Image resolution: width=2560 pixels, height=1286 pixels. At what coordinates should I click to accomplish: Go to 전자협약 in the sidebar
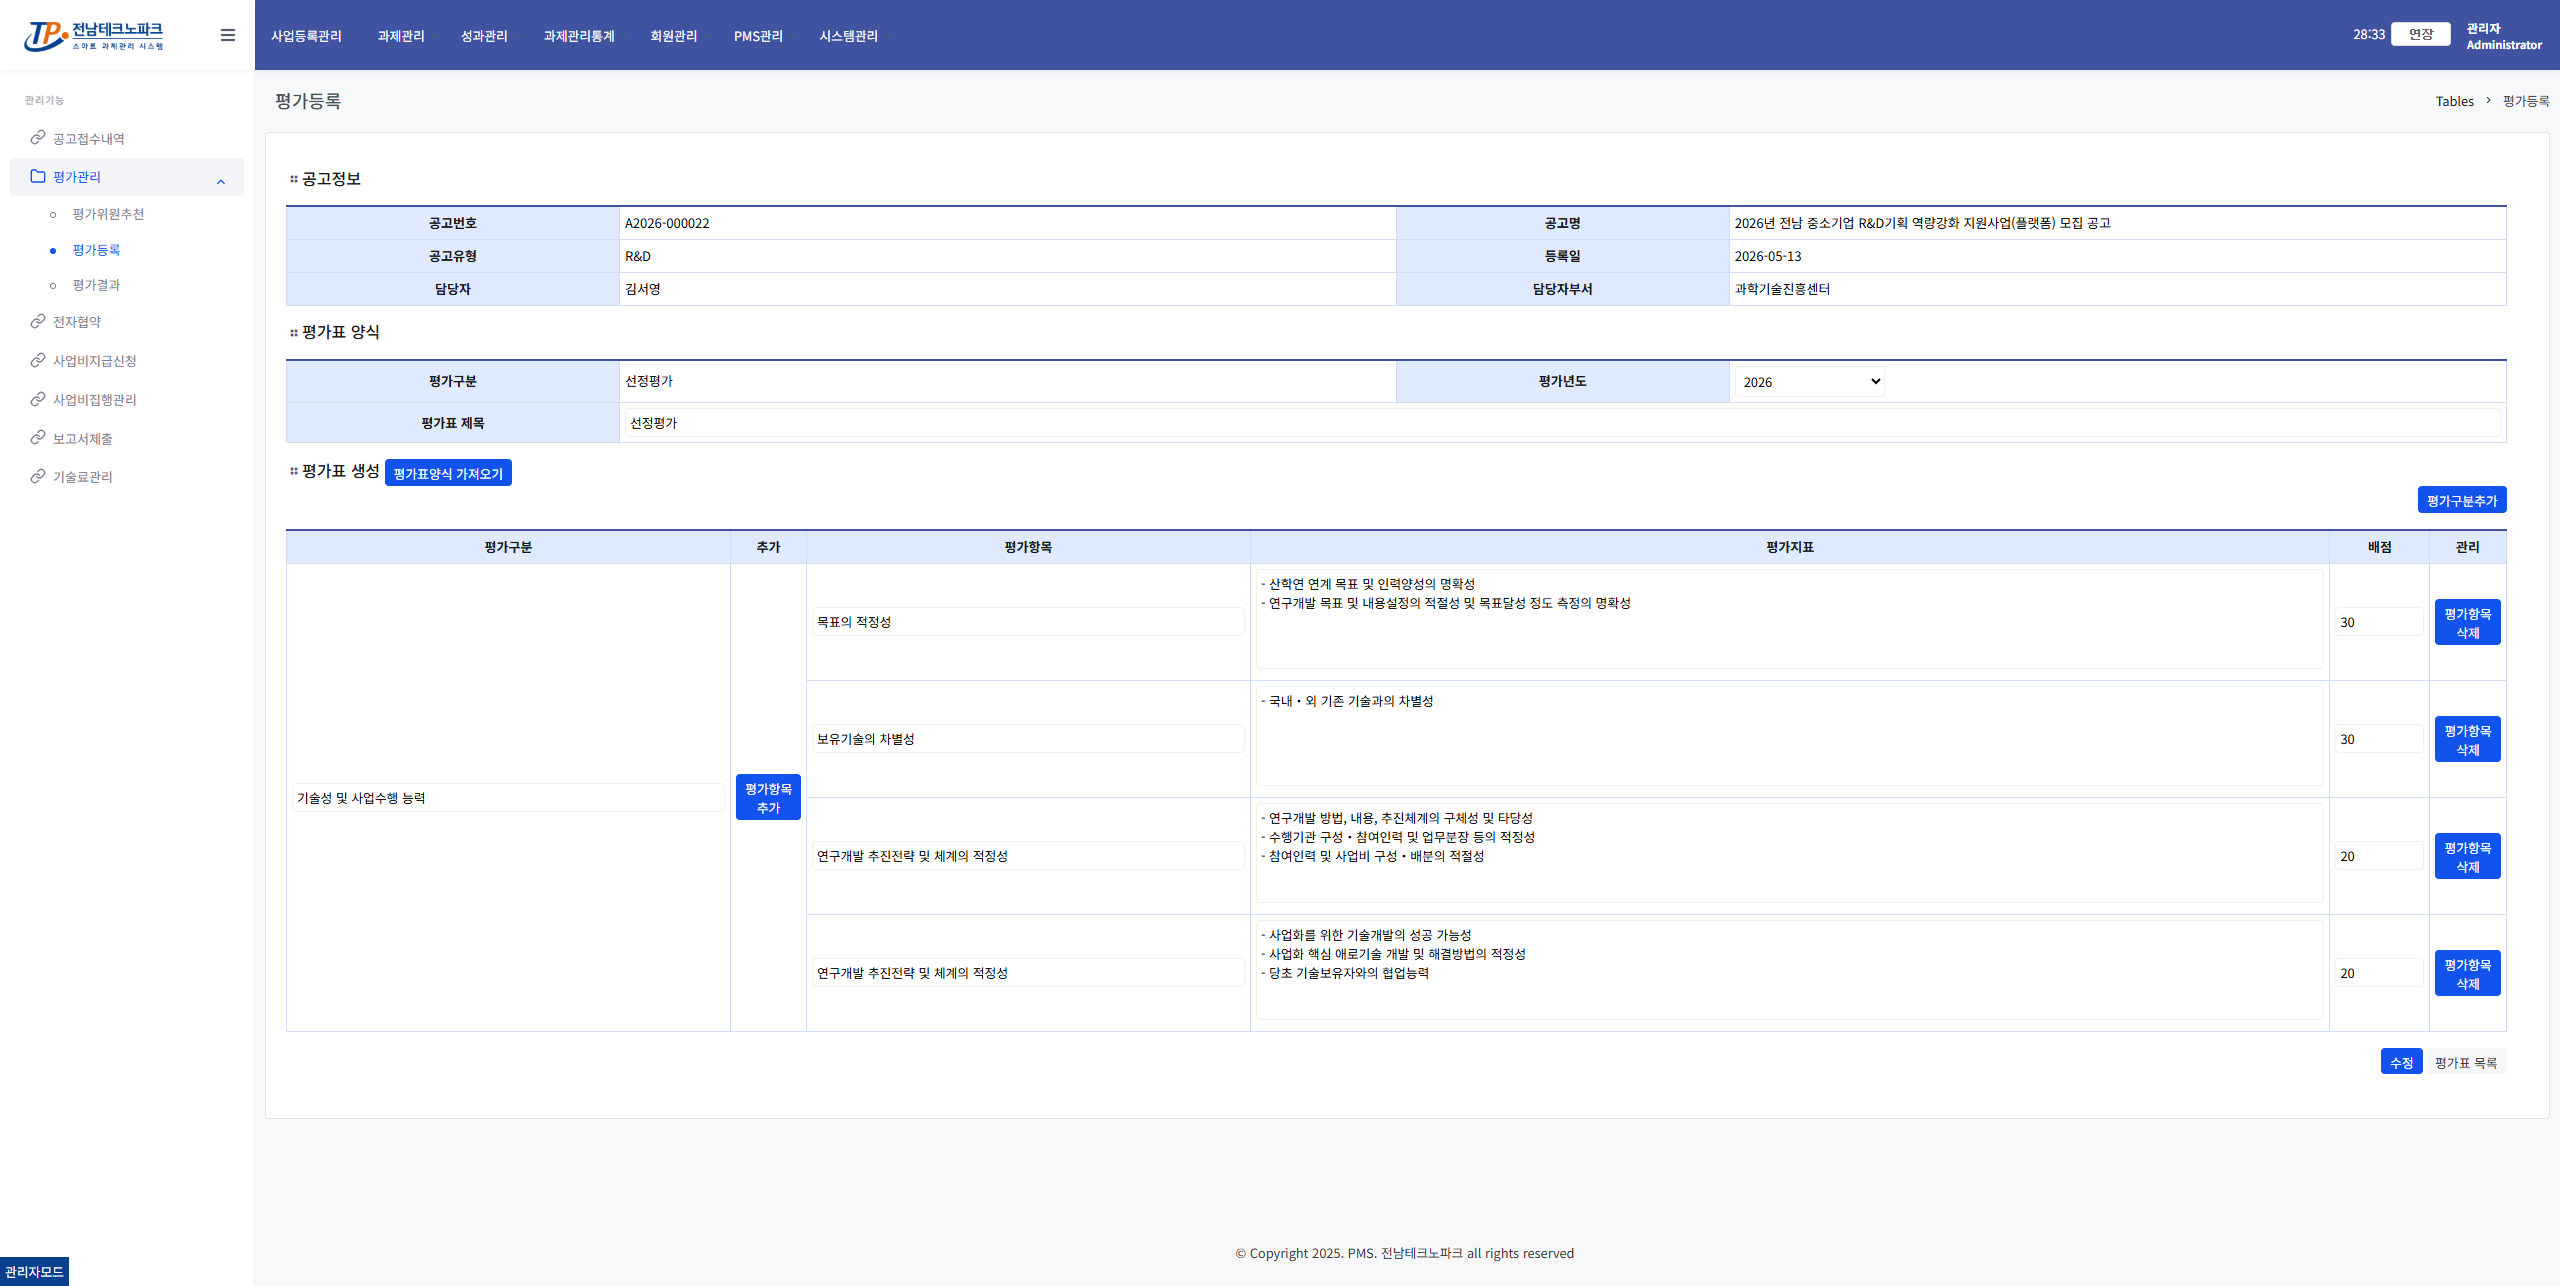tap(76, 321)
